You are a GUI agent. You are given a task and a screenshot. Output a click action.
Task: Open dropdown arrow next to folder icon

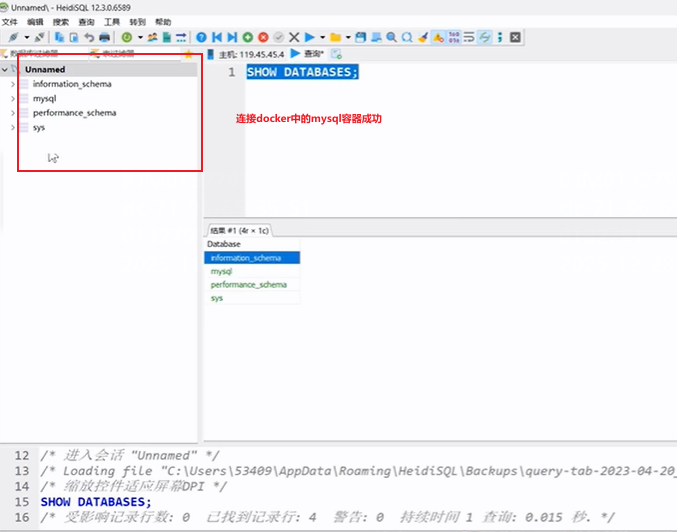click(348, 38)
